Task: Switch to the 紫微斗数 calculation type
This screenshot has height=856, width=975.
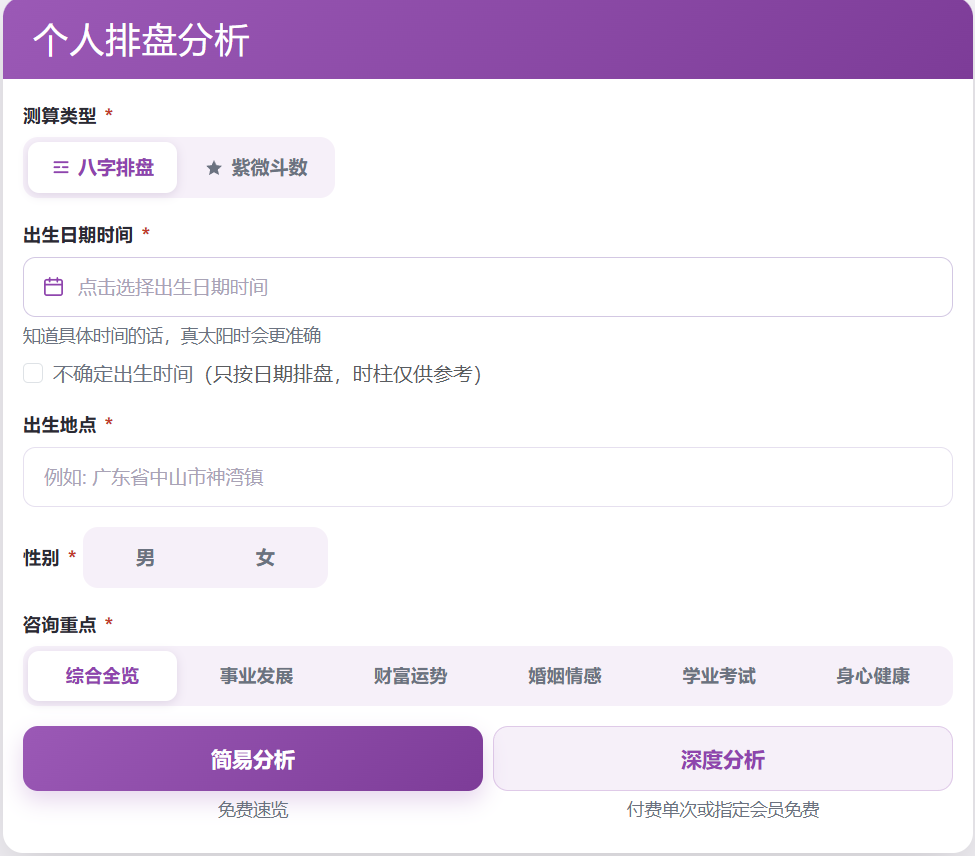Action: (x=256, y=167)
